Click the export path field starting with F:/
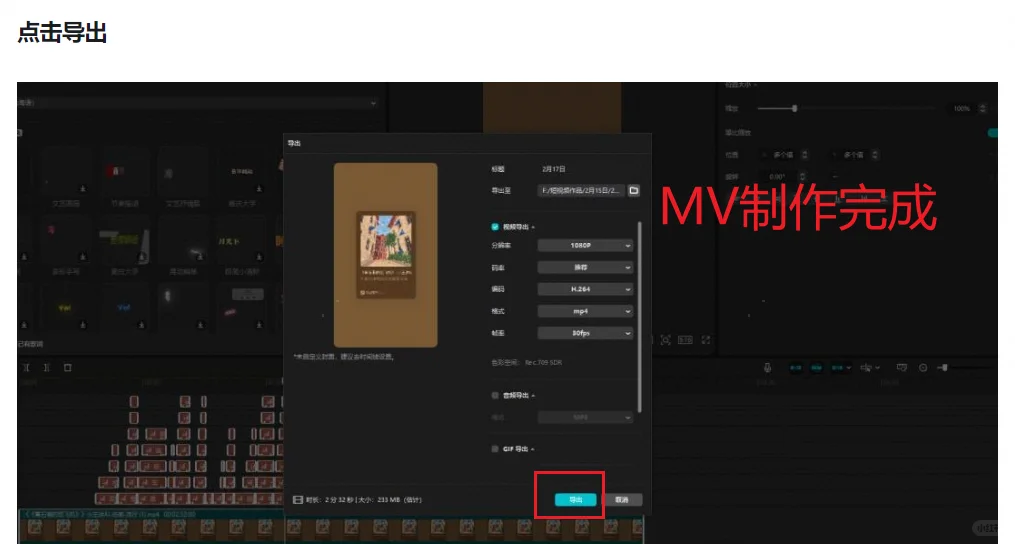Screen dimensions: 1015x544 581,190
